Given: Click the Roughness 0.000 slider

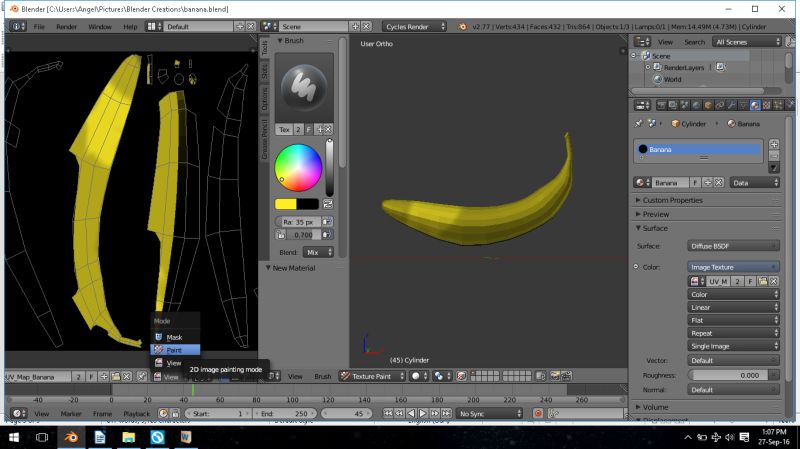Looking at the screenshot, I should click(x=728, y=375).
